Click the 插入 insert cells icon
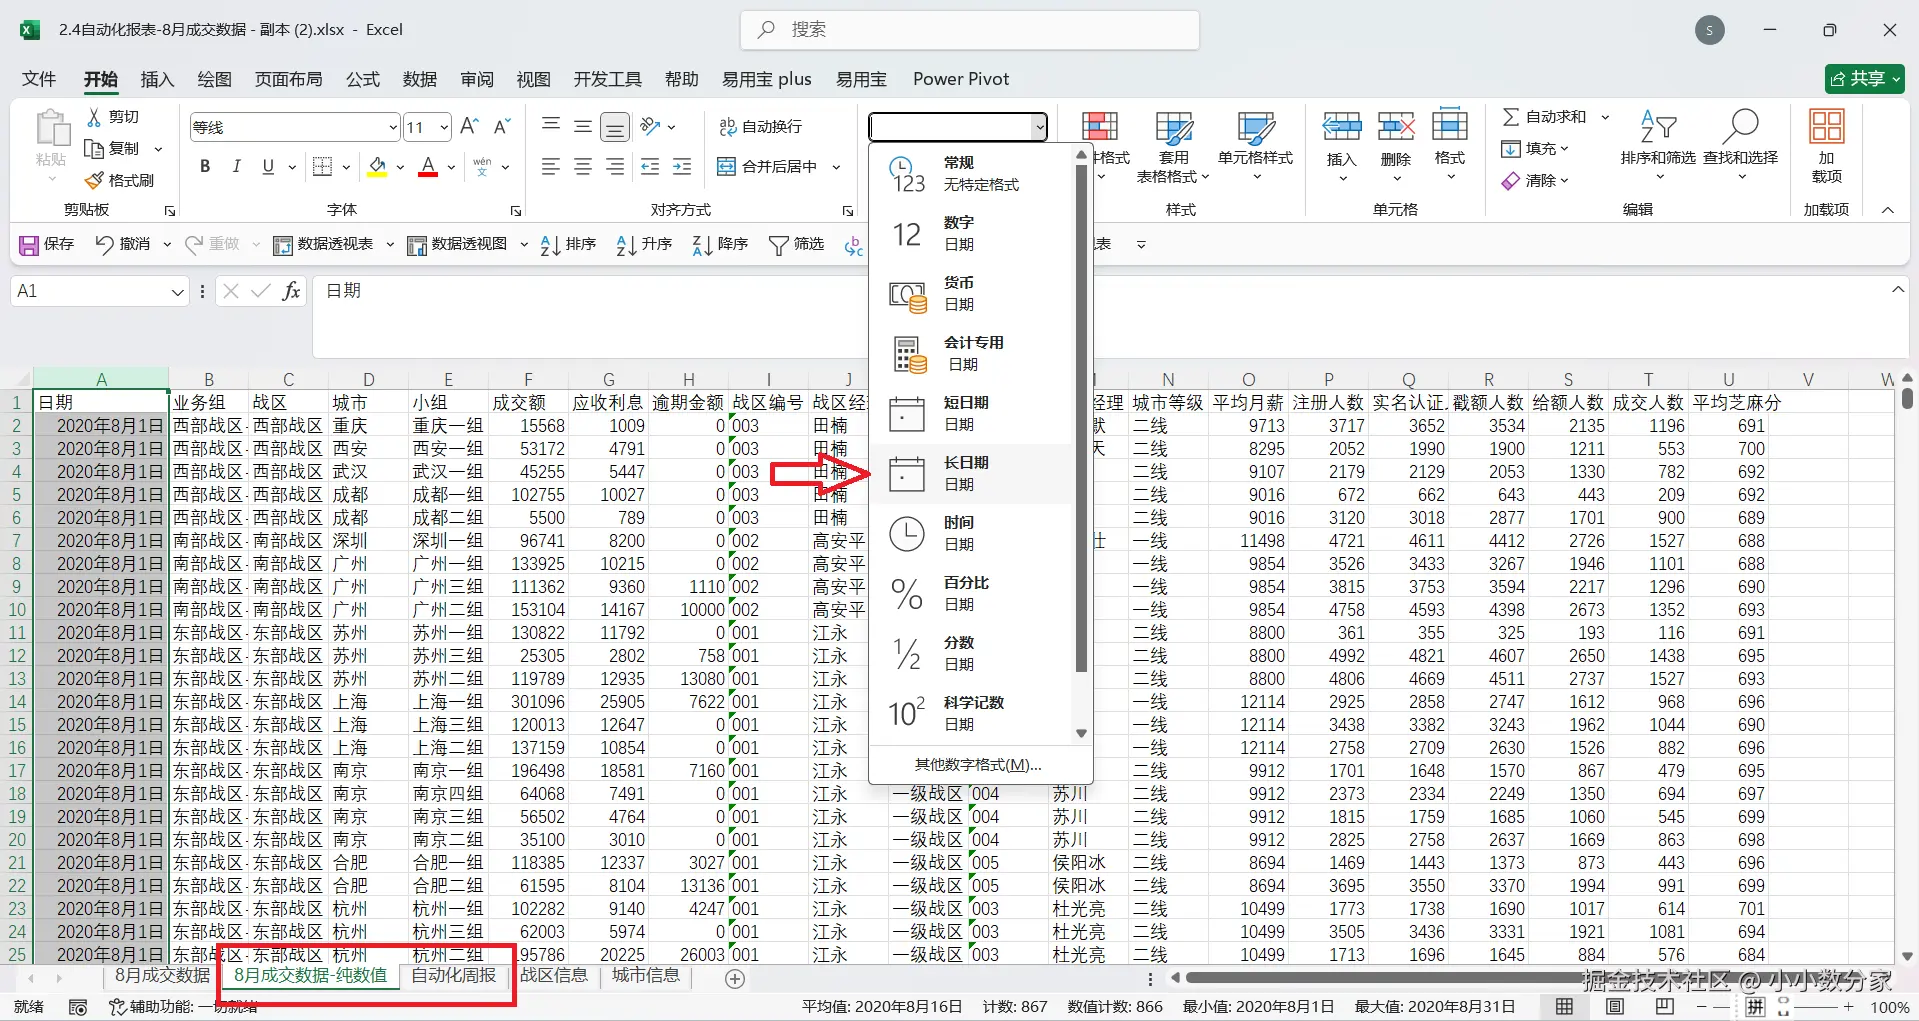The height and width of the screenshot is (1021, 1919). pos(1341,126)
